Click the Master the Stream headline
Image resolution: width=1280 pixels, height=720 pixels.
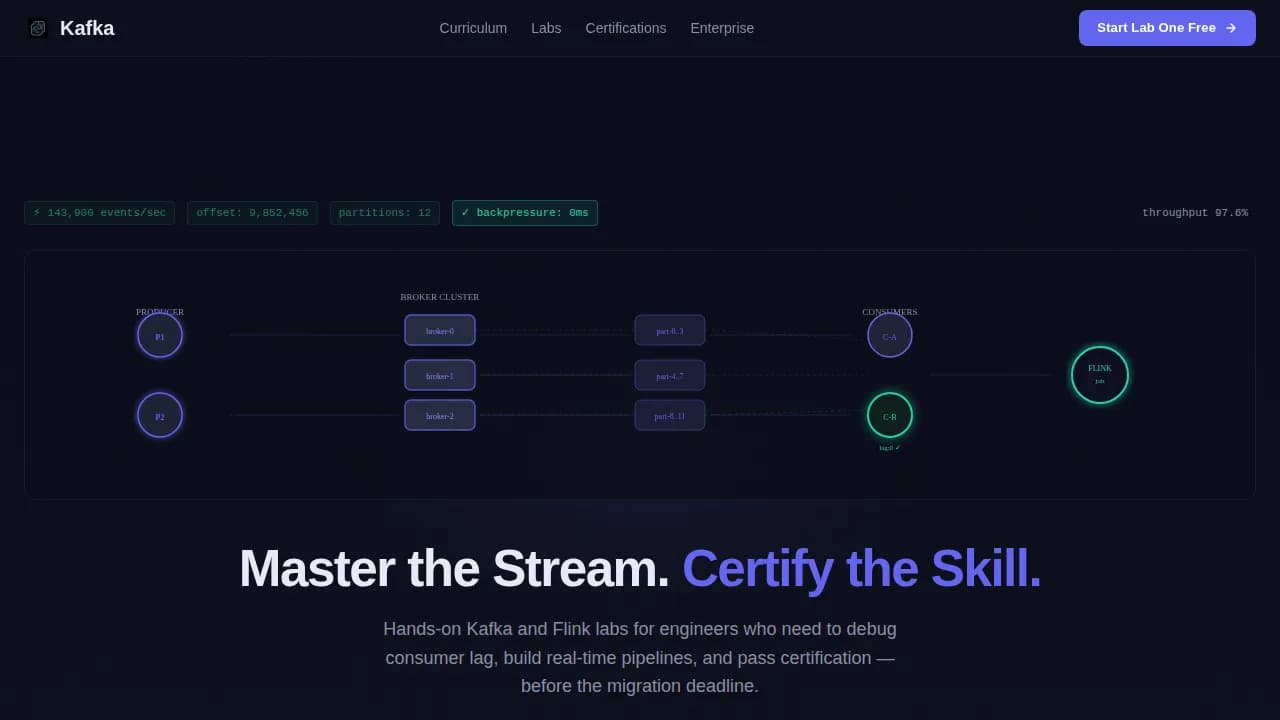[x=454, y=568]
